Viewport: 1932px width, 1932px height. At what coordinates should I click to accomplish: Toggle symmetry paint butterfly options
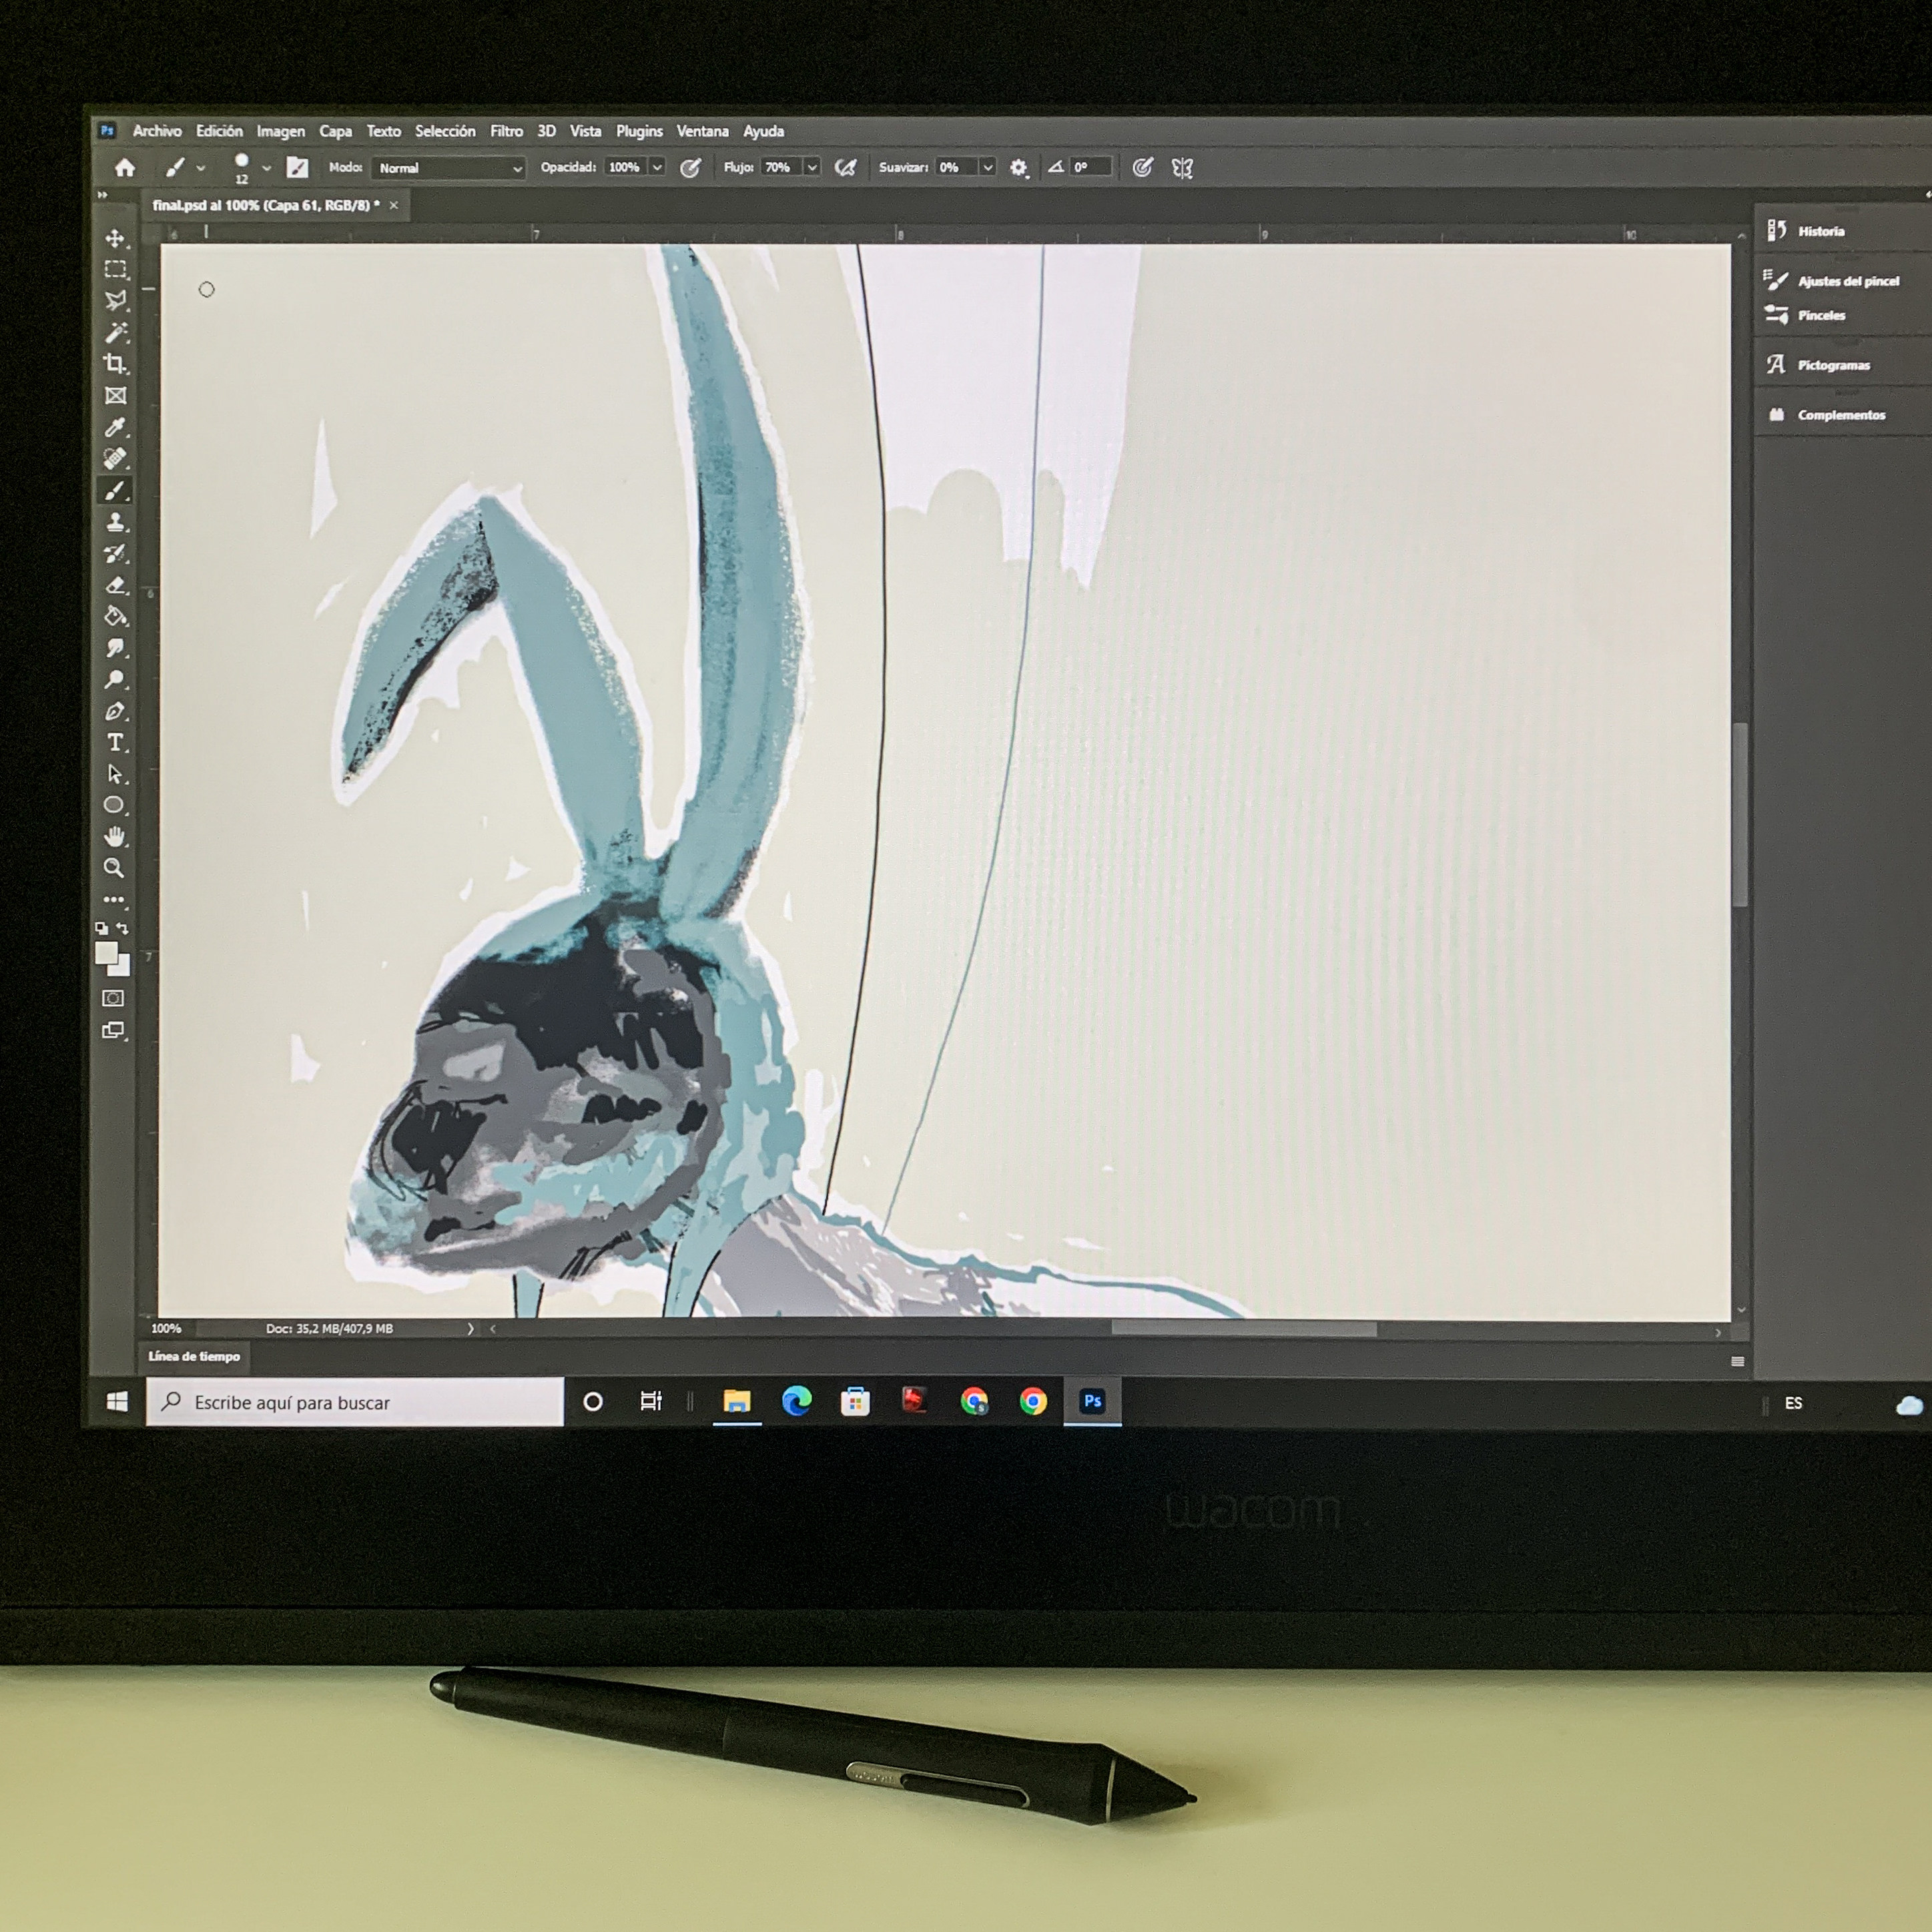1182,168
